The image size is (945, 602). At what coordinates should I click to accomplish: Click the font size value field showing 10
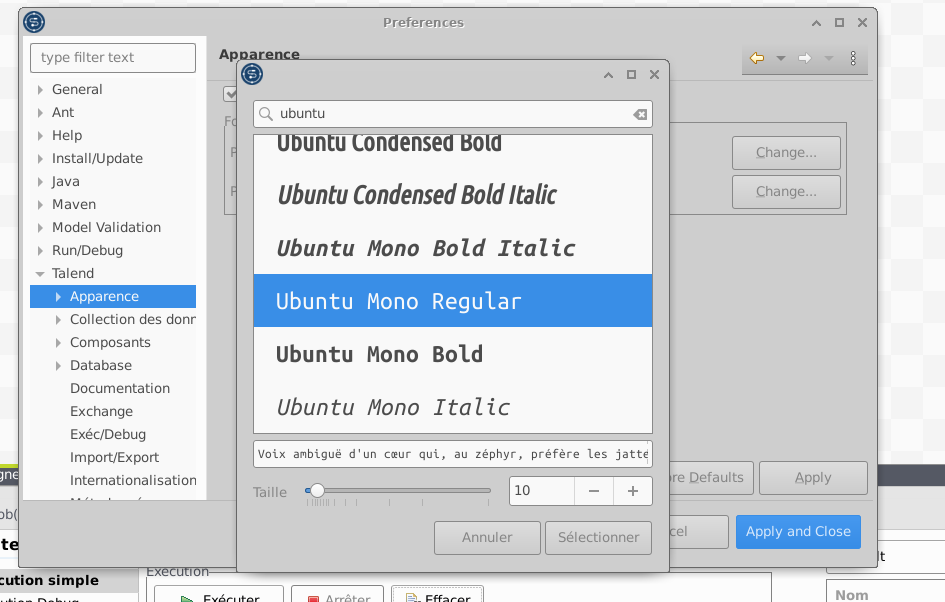542,491
